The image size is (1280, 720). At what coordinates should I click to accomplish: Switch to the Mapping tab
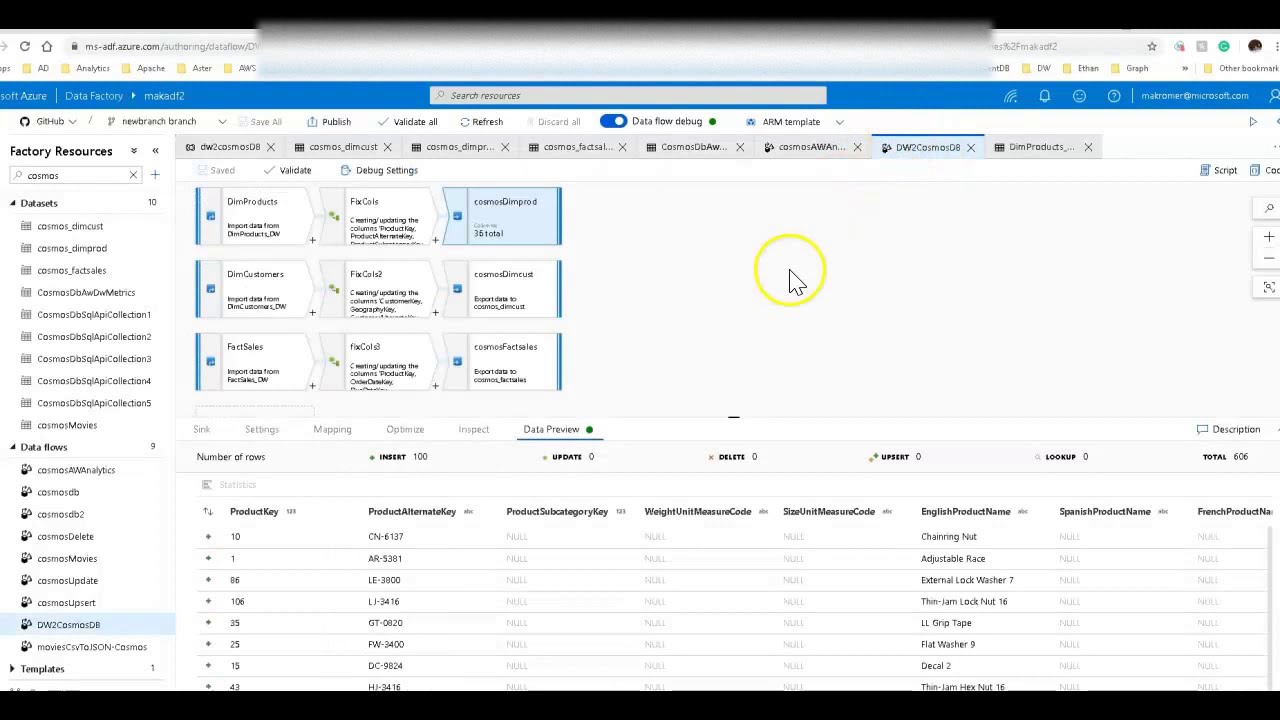(332, 429)
